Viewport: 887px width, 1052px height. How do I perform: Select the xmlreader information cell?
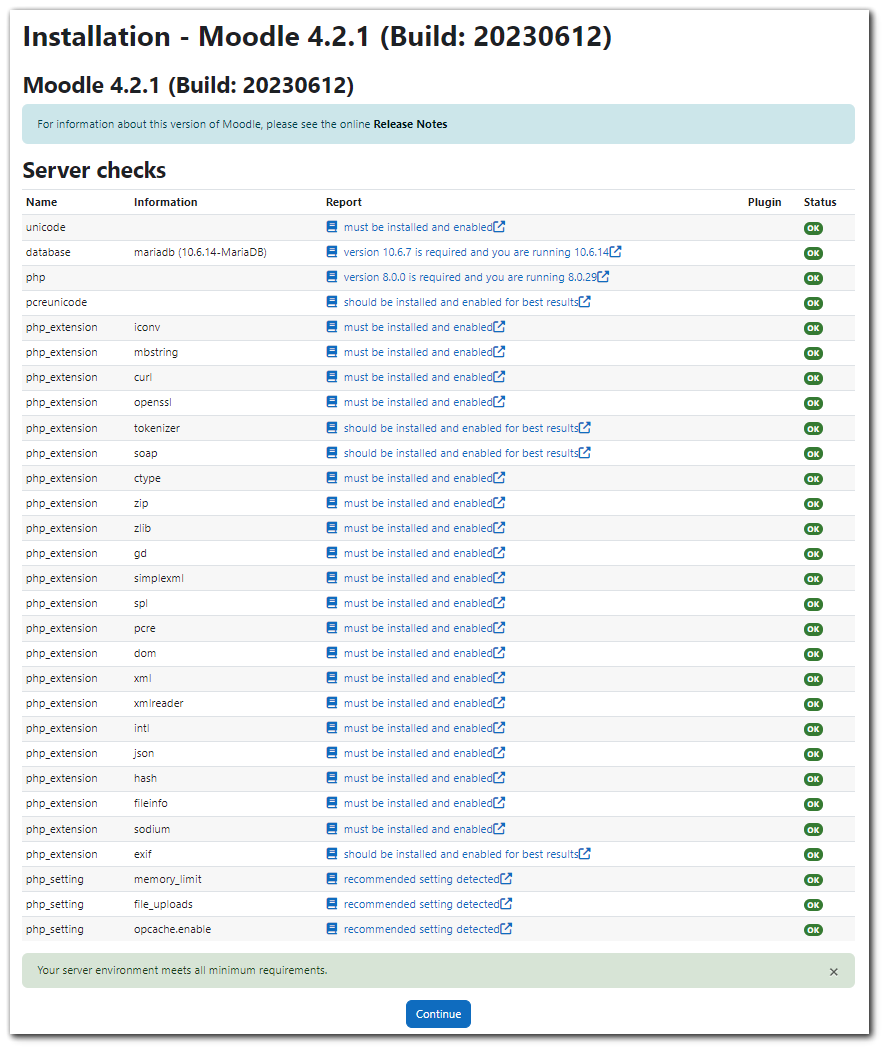coord(158,703)
